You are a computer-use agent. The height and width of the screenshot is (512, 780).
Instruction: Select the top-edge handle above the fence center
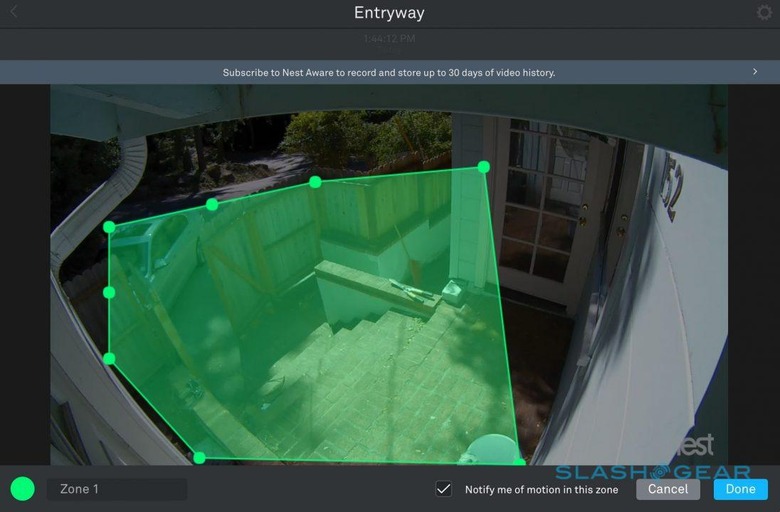point(315,182)
